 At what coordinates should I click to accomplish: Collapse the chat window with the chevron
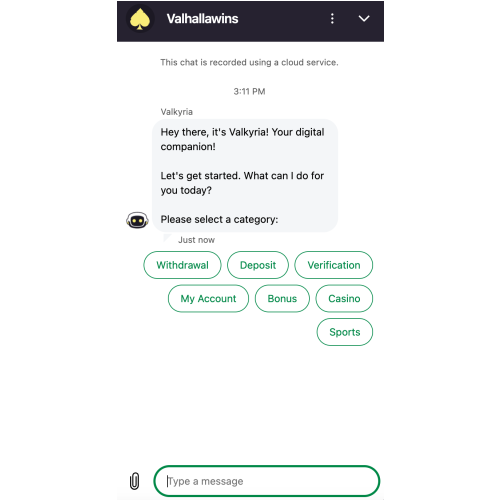pyautogui.click(x=364, y=19)
